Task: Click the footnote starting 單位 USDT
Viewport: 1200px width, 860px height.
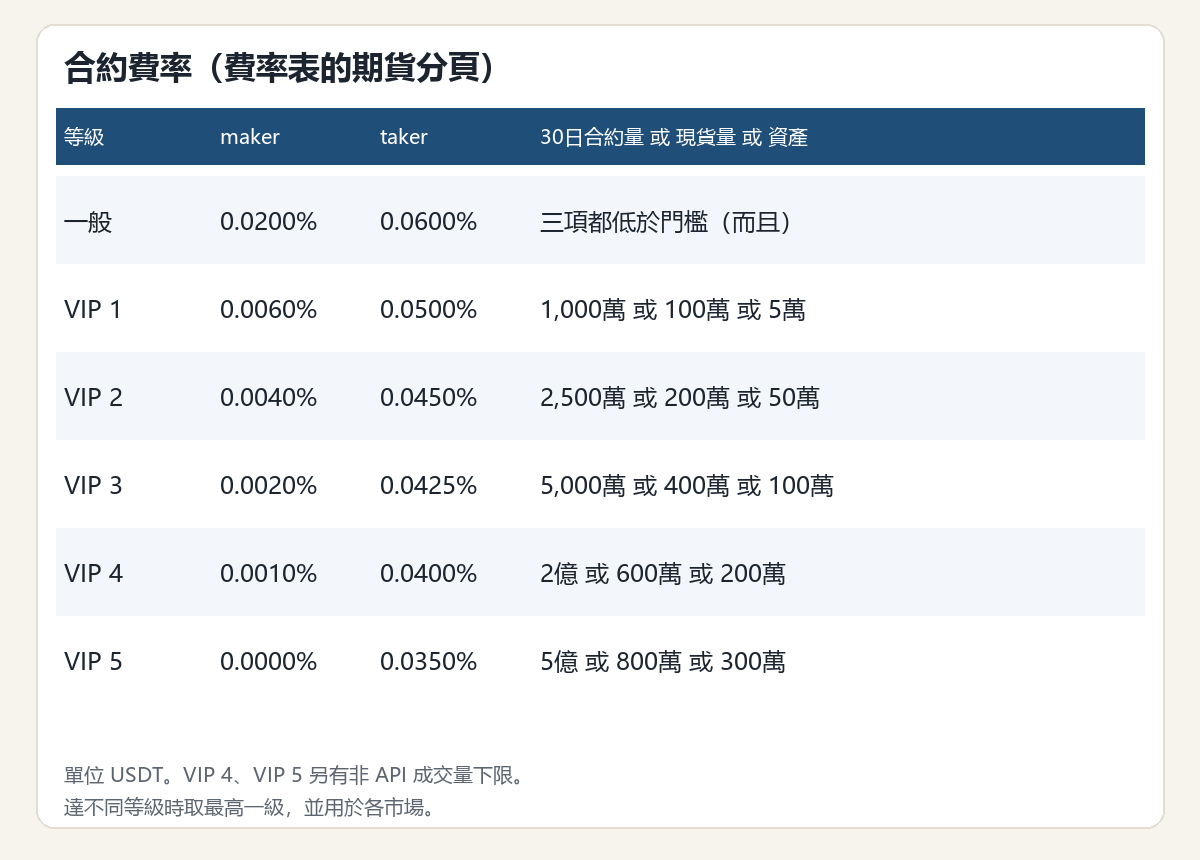Action: click(x=294, y=775)
